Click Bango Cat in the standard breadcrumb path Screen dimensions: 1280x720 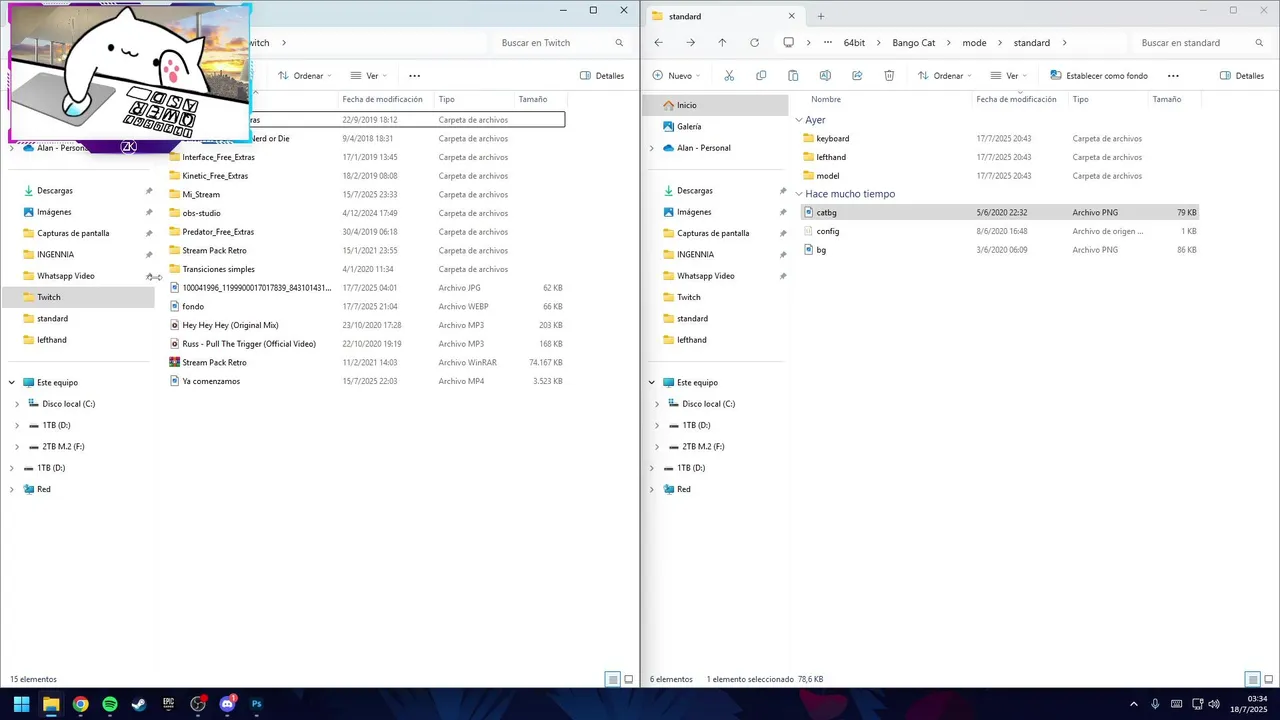(913, 43)
